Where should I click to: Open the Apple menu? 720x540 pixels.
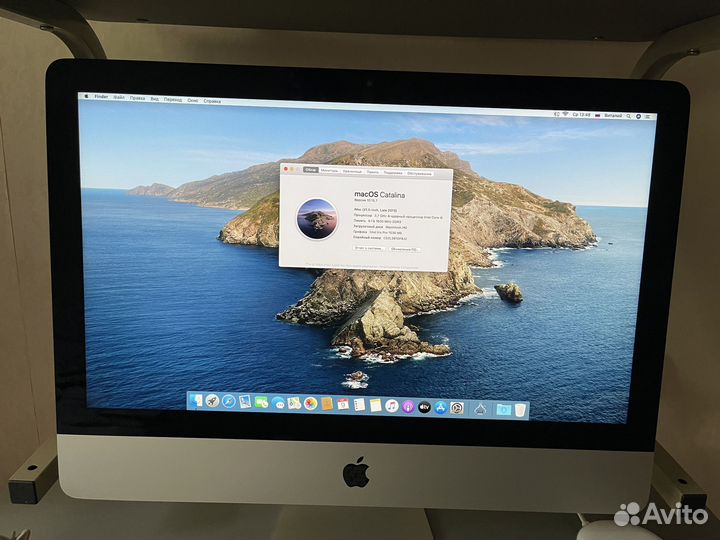85,96
